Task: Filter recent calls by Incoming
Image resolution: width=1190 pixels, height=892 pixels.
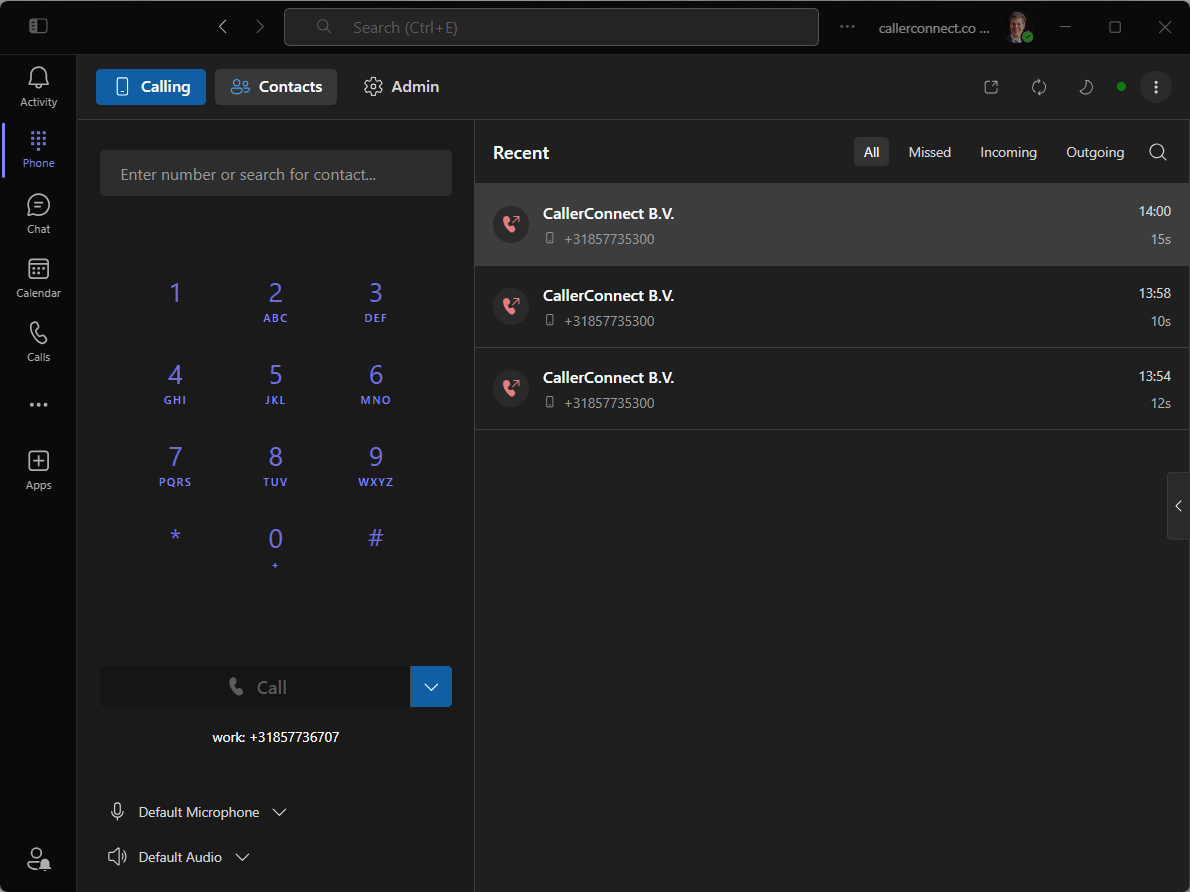Action: [x=1008, y=152]
